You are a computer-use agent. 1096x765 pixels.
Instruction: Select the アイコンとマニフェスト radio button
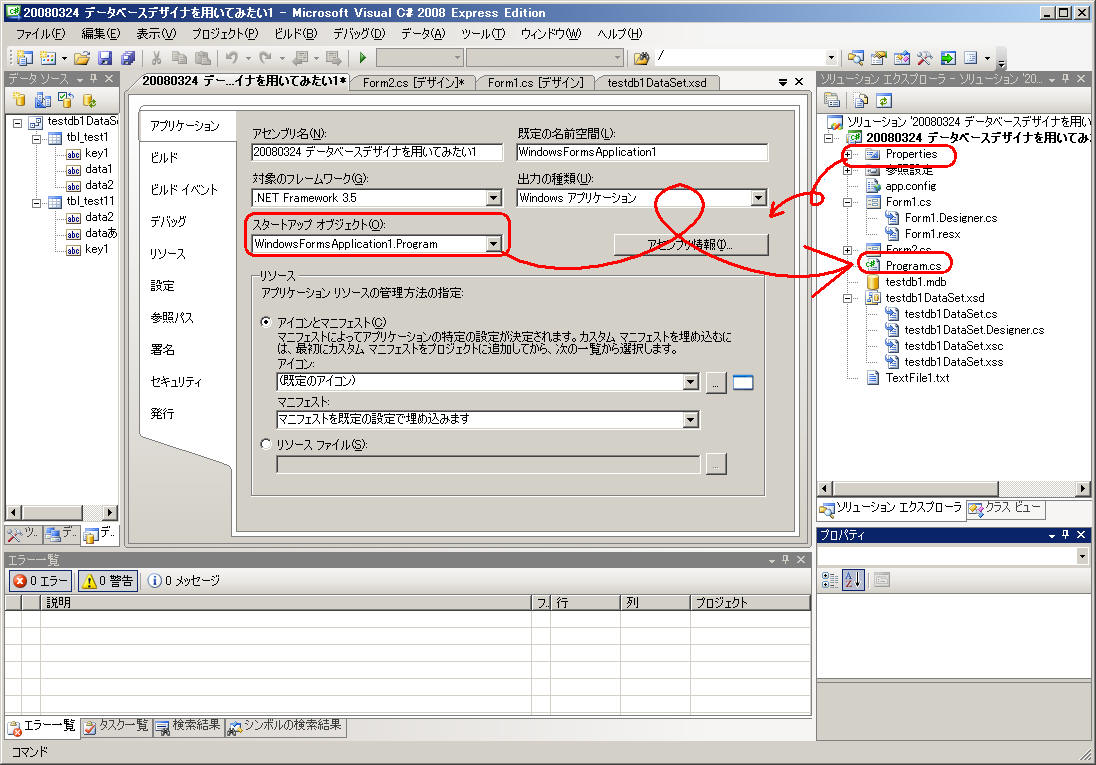click(266, 322)
